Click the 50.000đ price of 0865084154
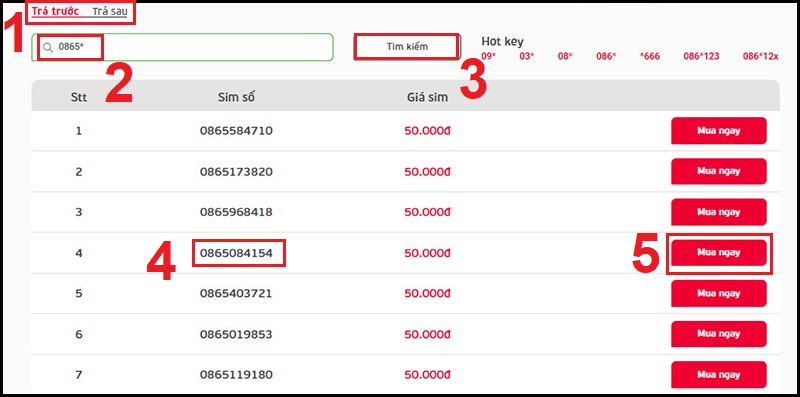 (428, 253)
